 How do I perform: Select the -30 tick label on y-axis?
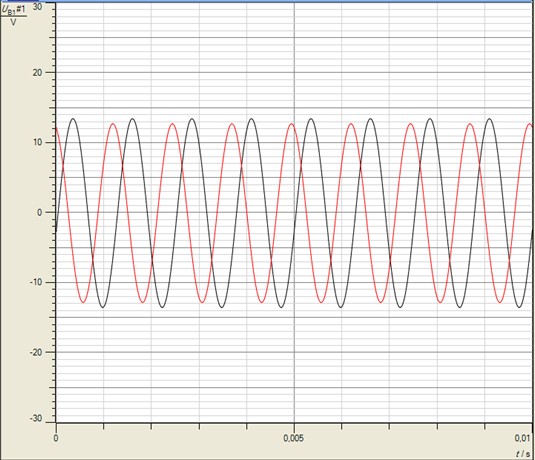pyautogui.click(x=36, y=418)
